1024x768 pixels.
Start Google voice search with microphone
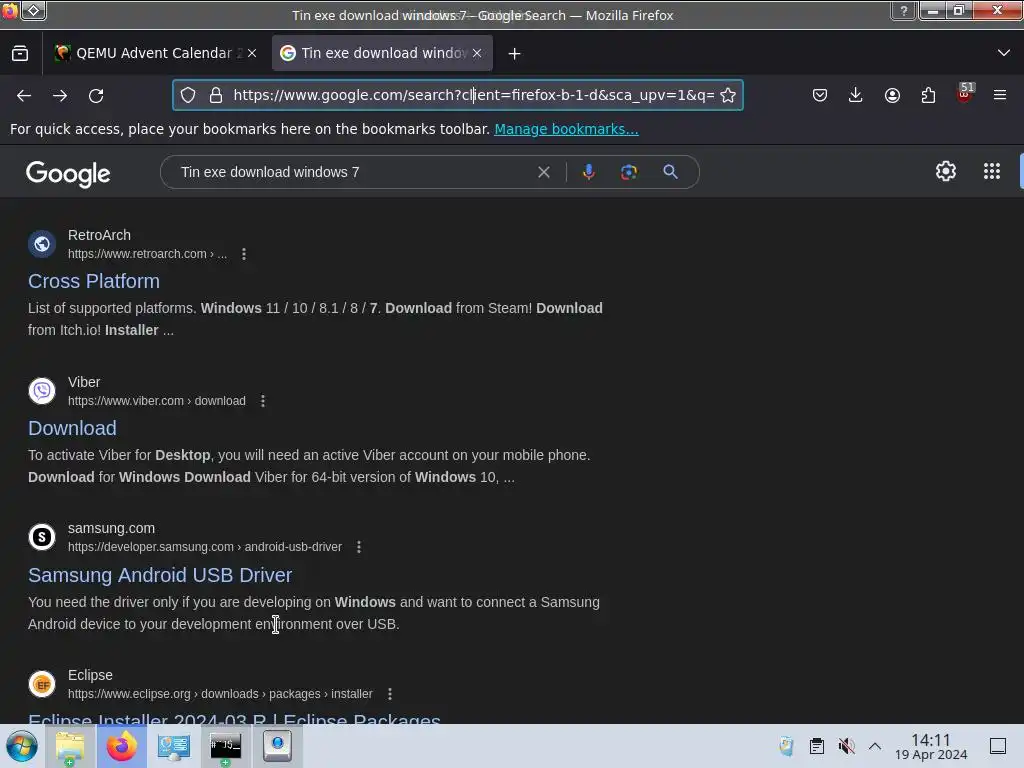click(588, 172)
